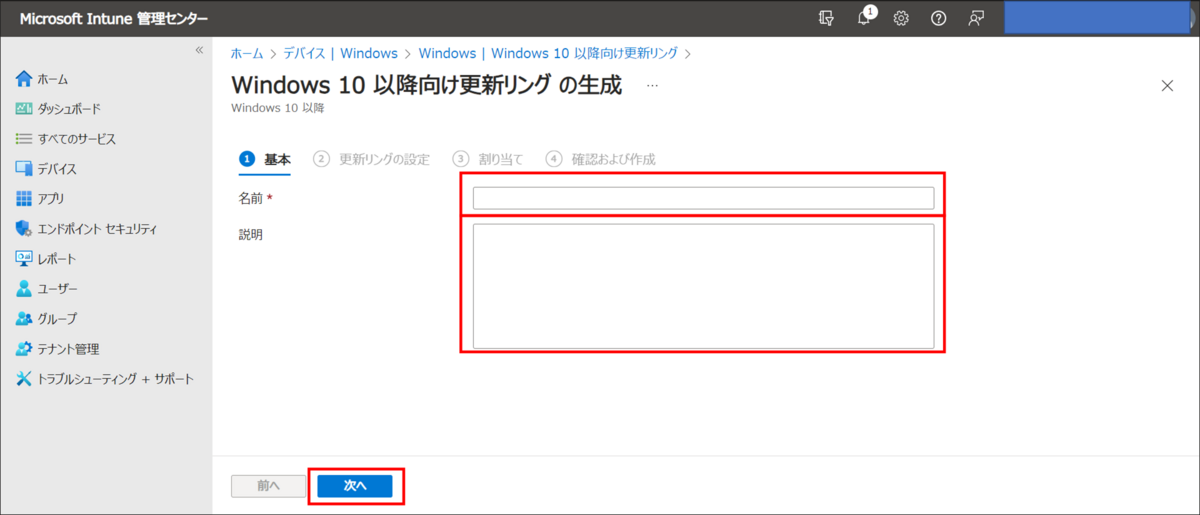Image resolution: width=1200 pixels, height=515 pixels.
Task: Click the Users person icon in sidebar
Action: tap(24, 289)
